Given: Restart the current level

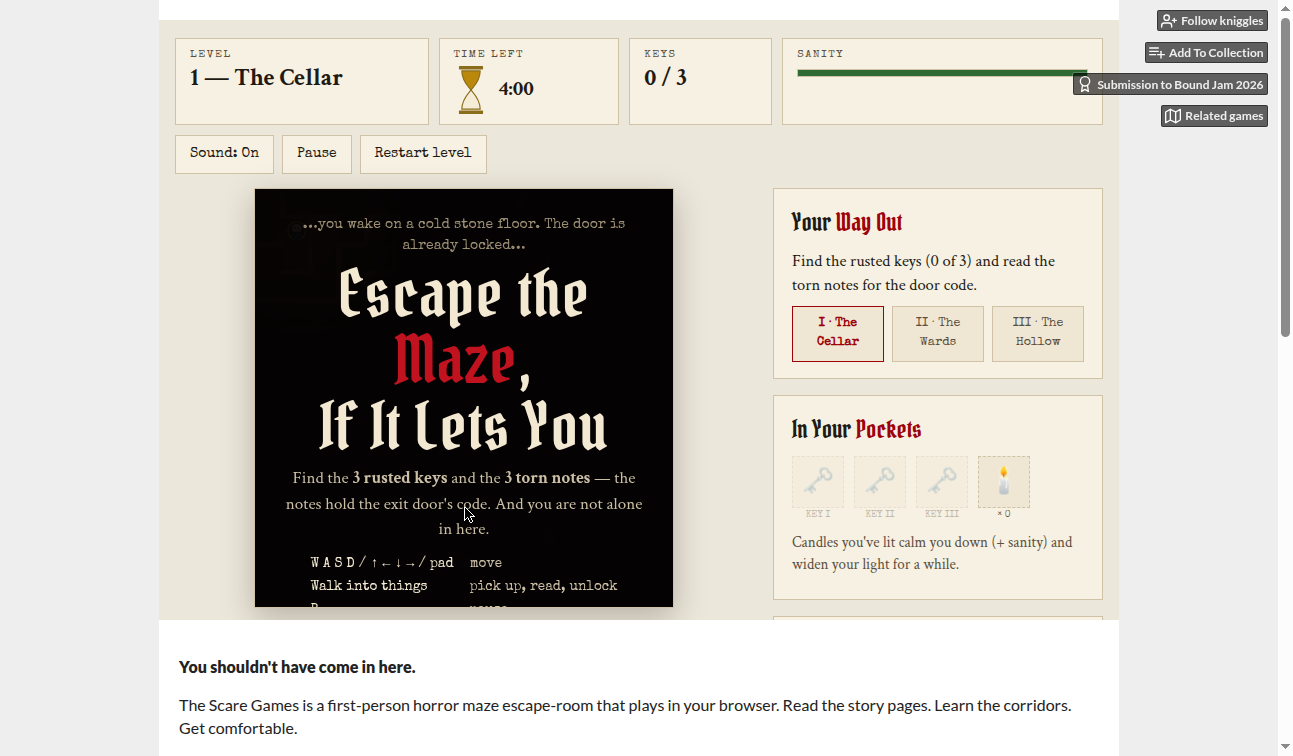Looking at the screenshot, I should point(423,154).
